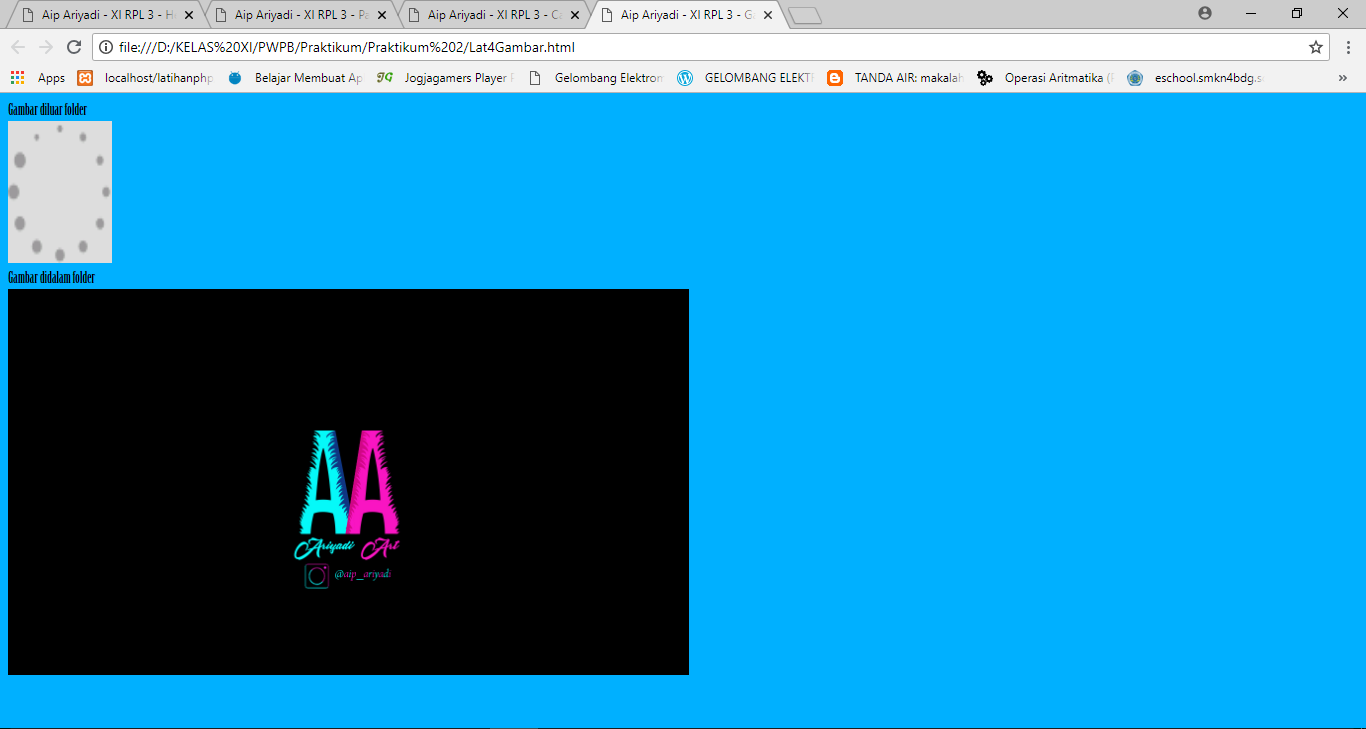Close the Aip Ariyadi - Ca tab
This screenshot has width=1366, height=729.
click(x=575, y=15)
